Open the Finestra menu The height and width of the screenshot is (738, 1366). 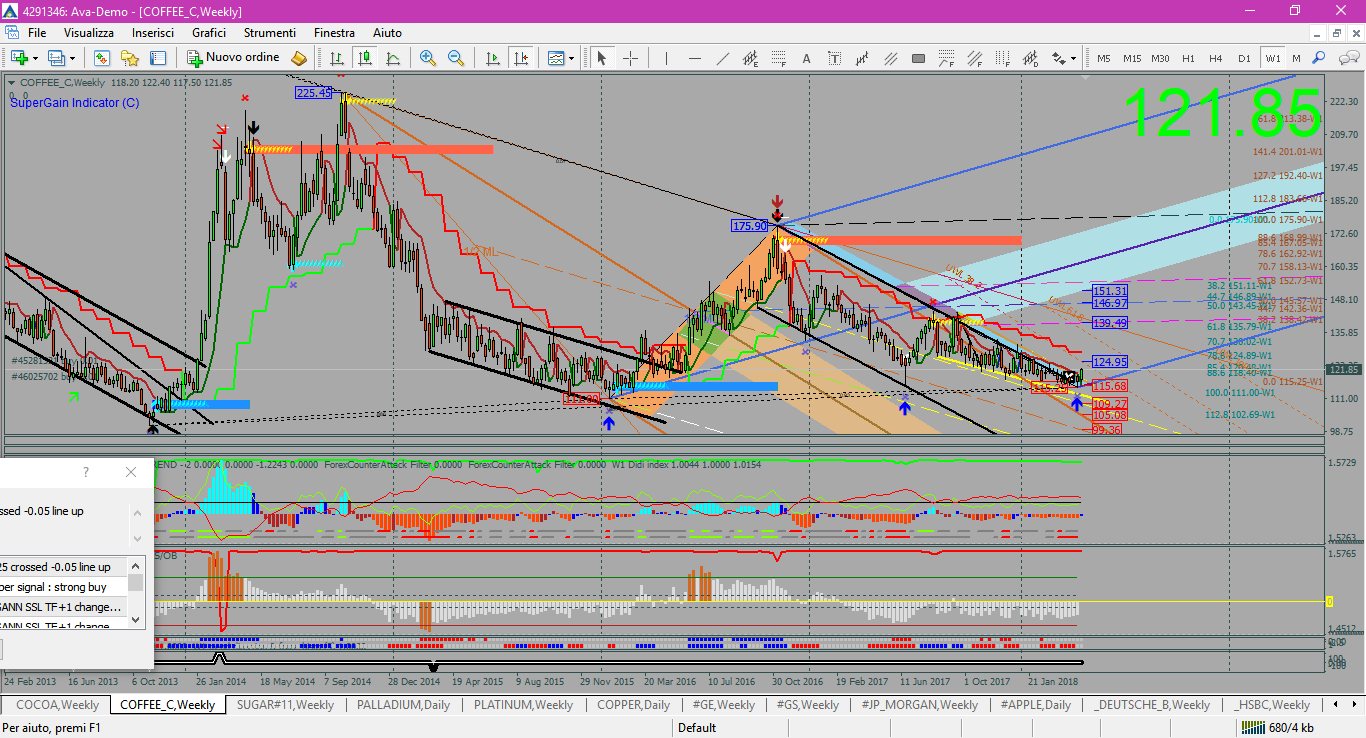pos(334,33)
